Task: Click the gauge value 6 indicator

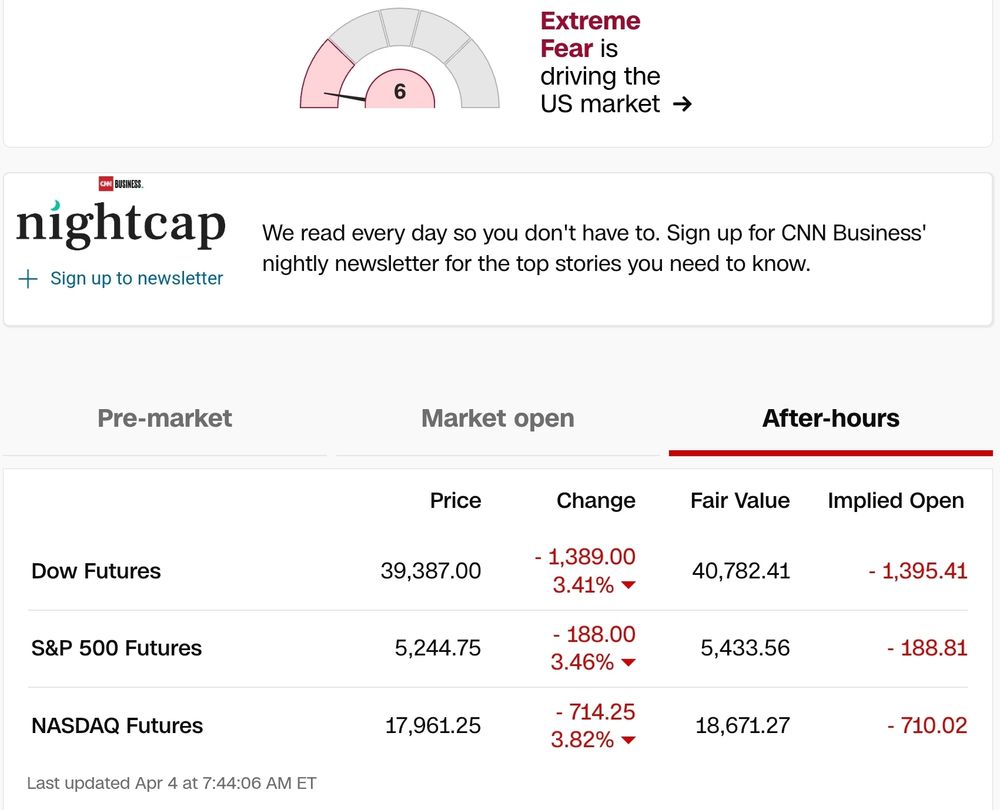Action: 400,92
